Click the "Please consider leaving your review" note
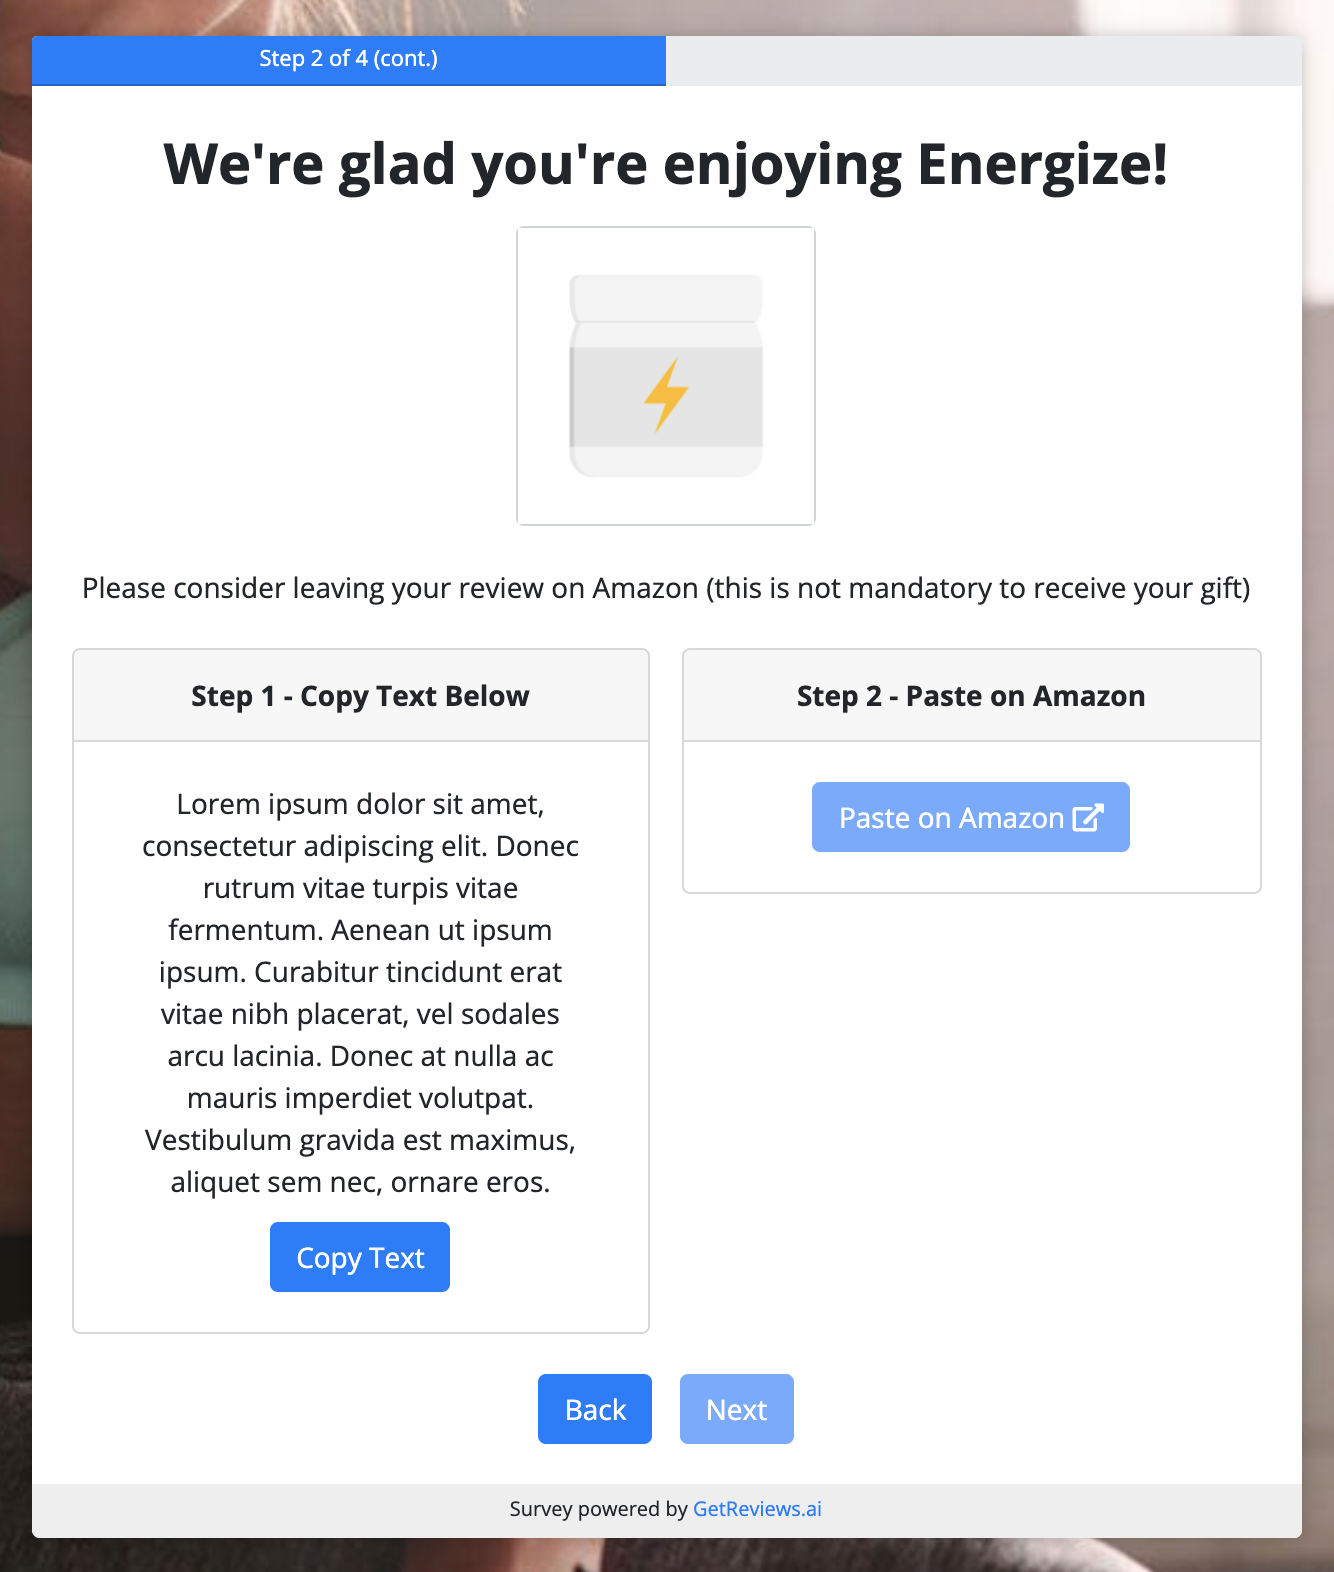 click(666, 588)
